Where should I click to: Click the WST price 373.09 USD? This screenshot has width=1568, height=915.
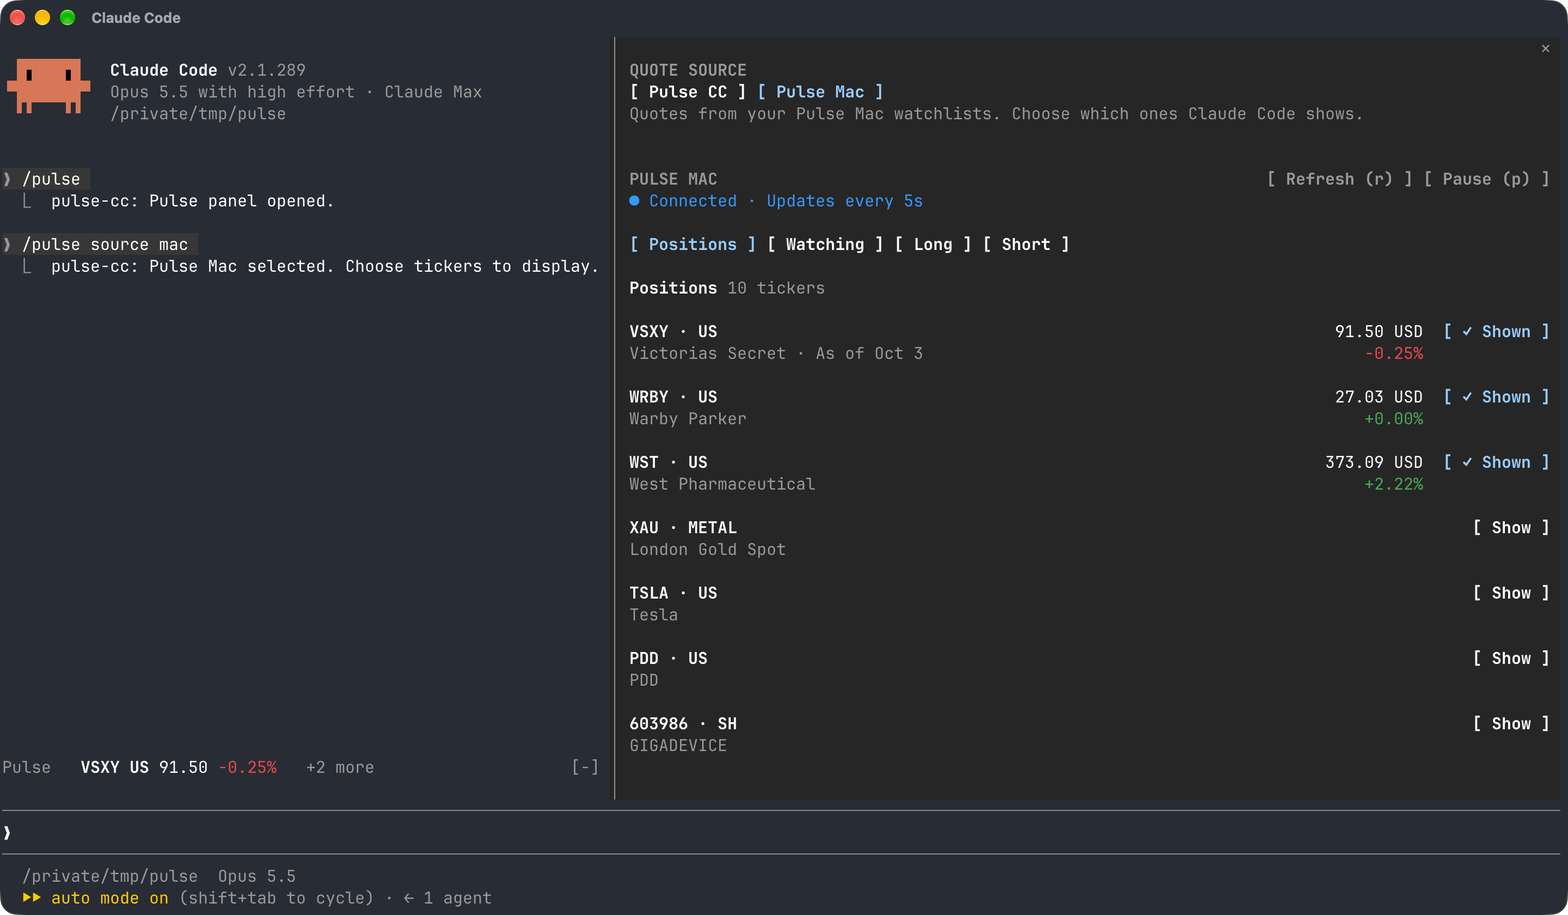1373,462
